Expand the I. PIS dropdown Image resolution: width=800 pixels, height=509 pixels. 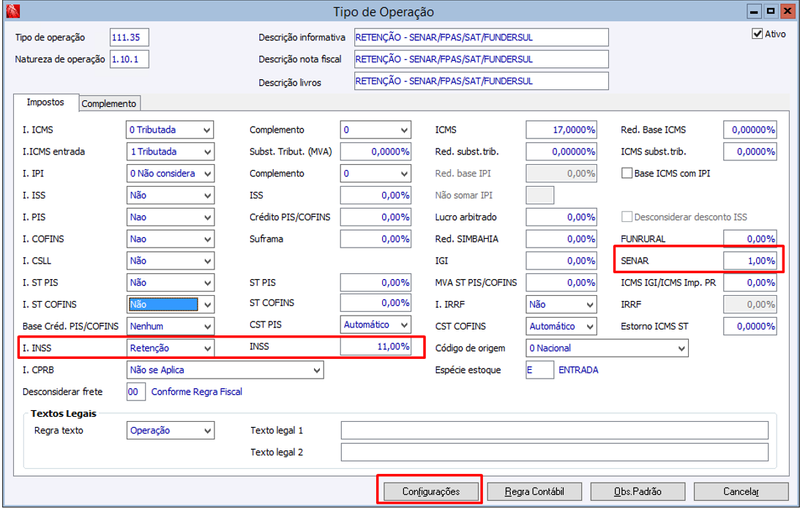click(x=170, y=217)
